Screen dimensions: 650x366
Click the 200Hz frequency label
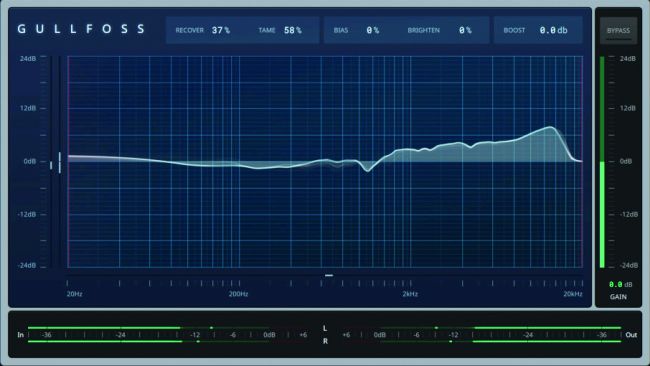tap(238, 294)
